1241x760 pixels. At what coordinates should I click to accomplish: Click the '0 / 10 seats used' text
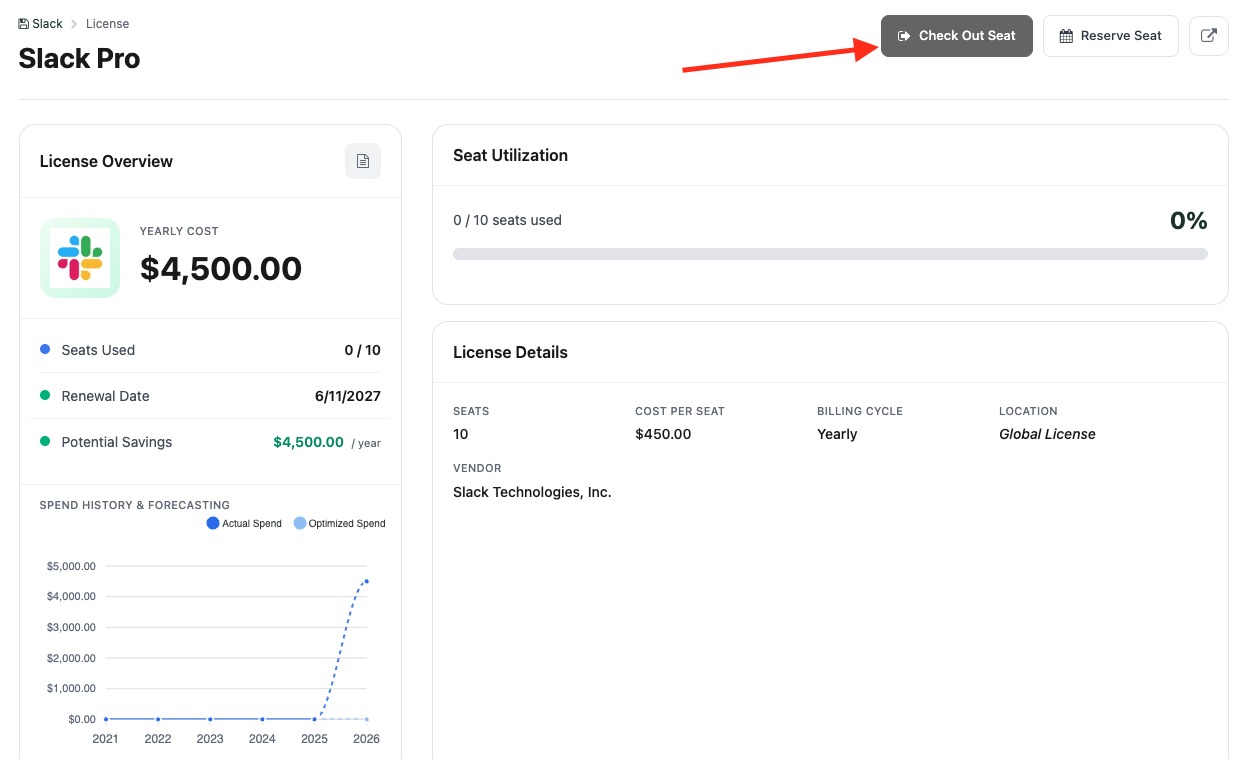tap(507, 220)
